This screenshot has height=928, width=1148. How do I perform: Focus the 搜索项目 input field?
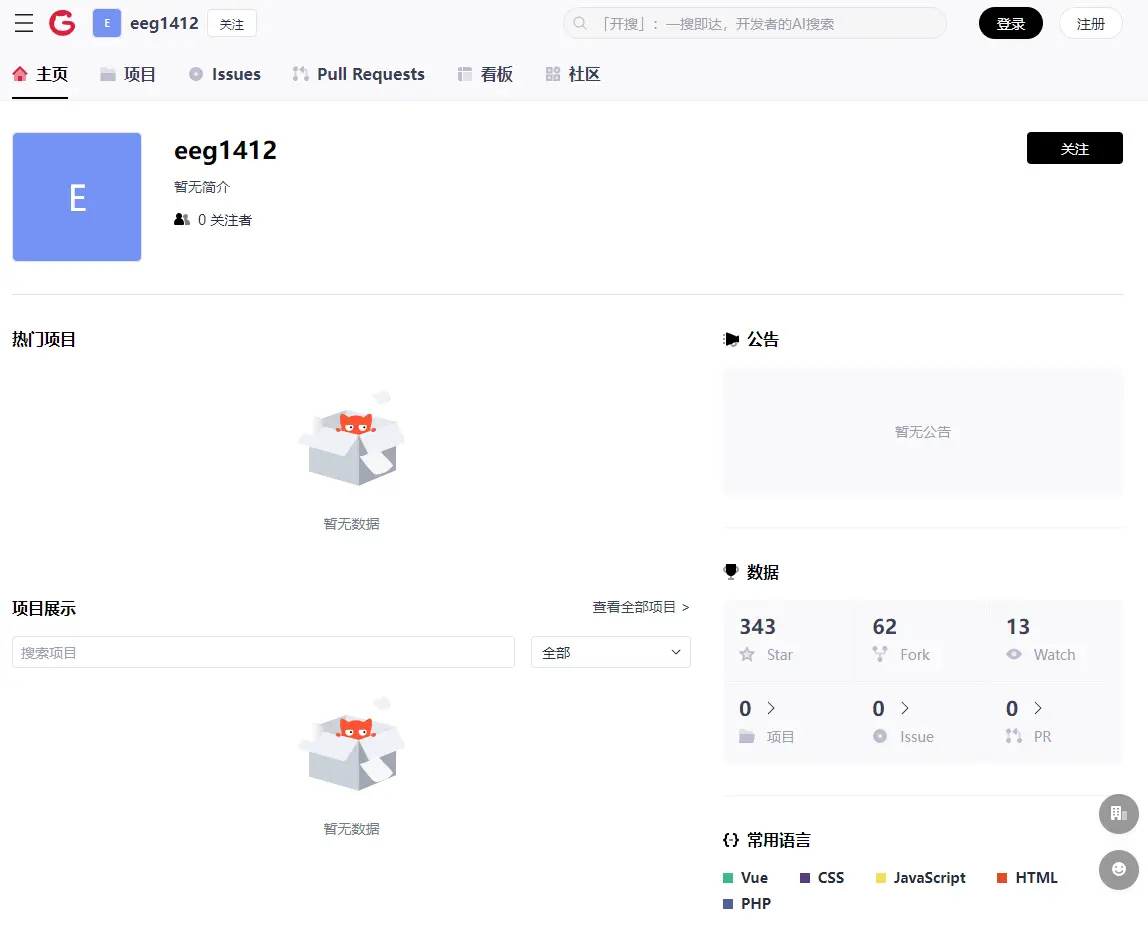coord(263,653)
